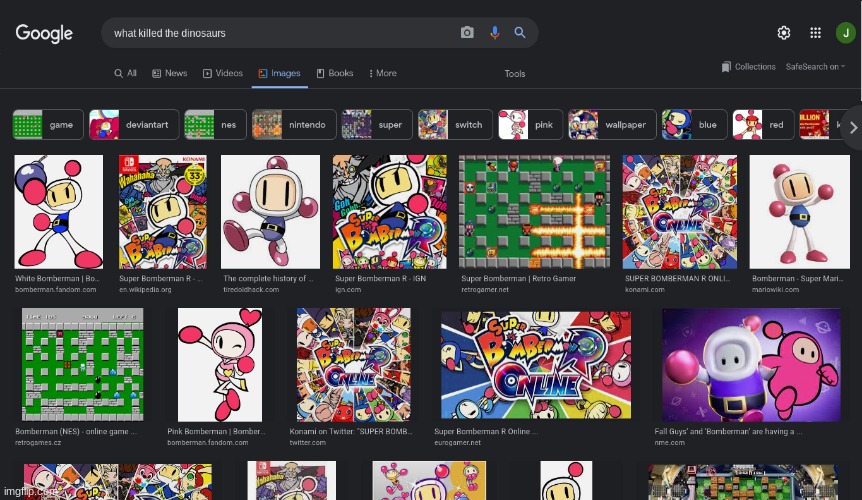Open Google settings gear icon
The width and height of the screenshot is (862, 500).
click(x=784, y=33)
